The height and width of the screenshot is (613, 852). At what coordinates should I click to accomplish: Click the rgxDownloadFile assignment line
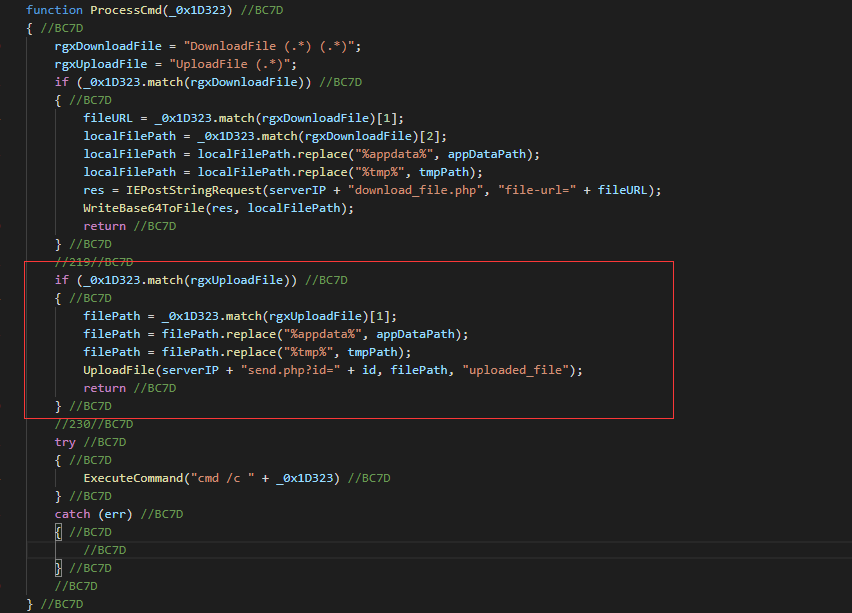pos(208,46)
